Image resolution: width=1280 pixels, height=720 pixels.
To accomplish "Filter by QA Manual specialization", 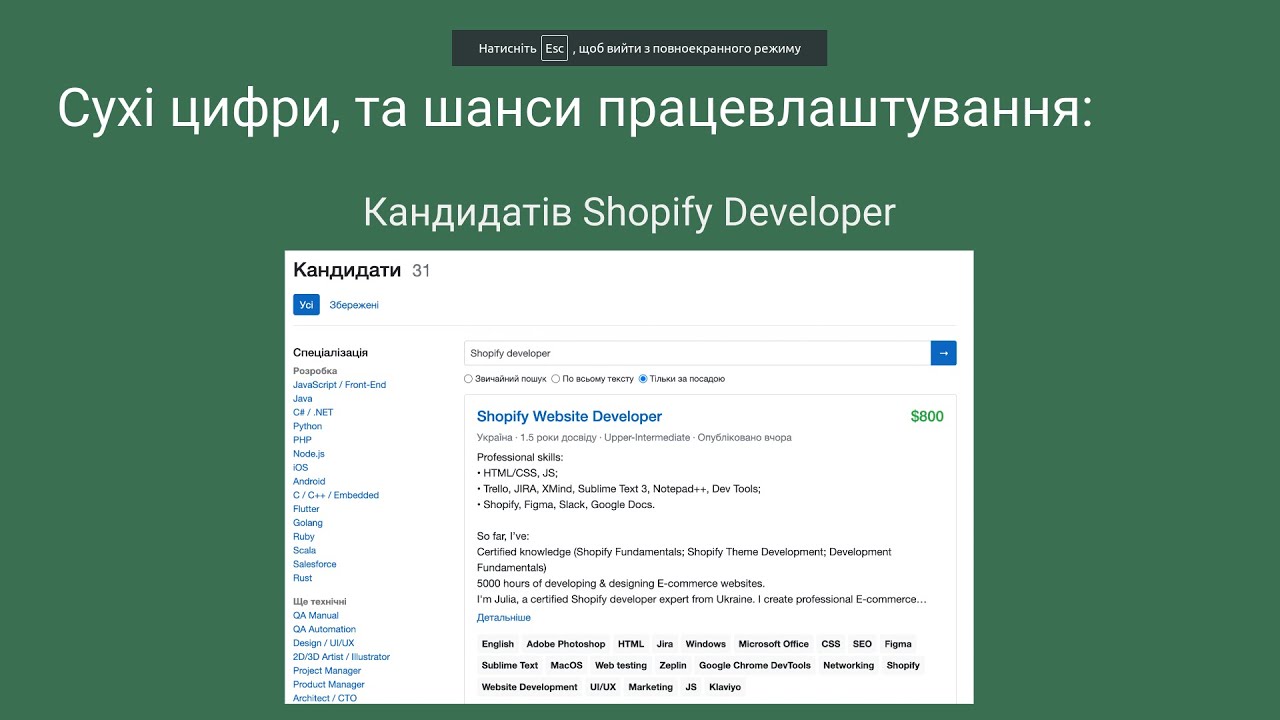I will [x=316, y=616].
